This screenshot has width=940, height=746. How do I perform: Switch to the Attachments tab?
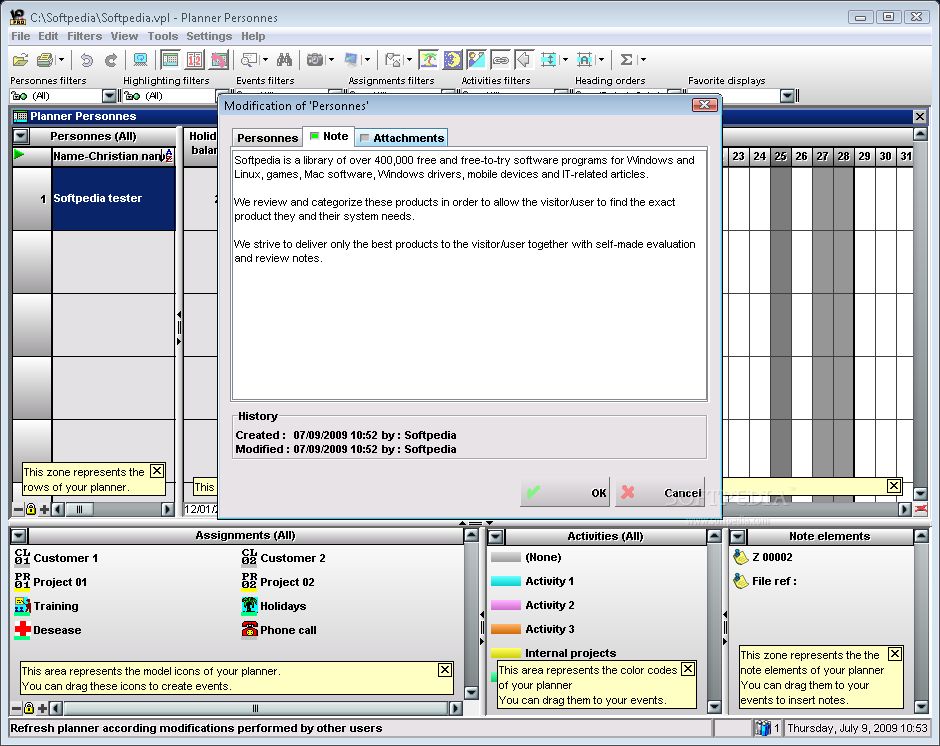[402, 138]
